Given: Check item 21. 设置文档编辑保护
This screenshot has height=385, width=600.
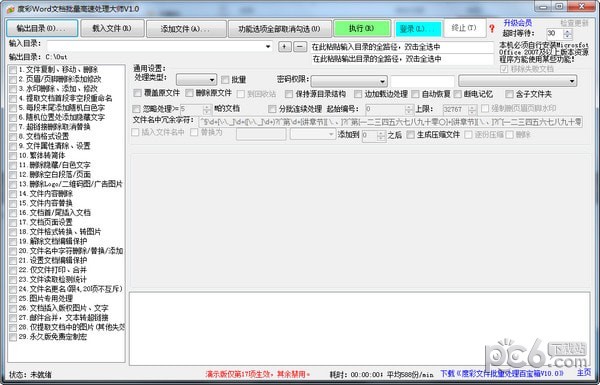Looking at the screenshot, I should click(x=13, y=261).
